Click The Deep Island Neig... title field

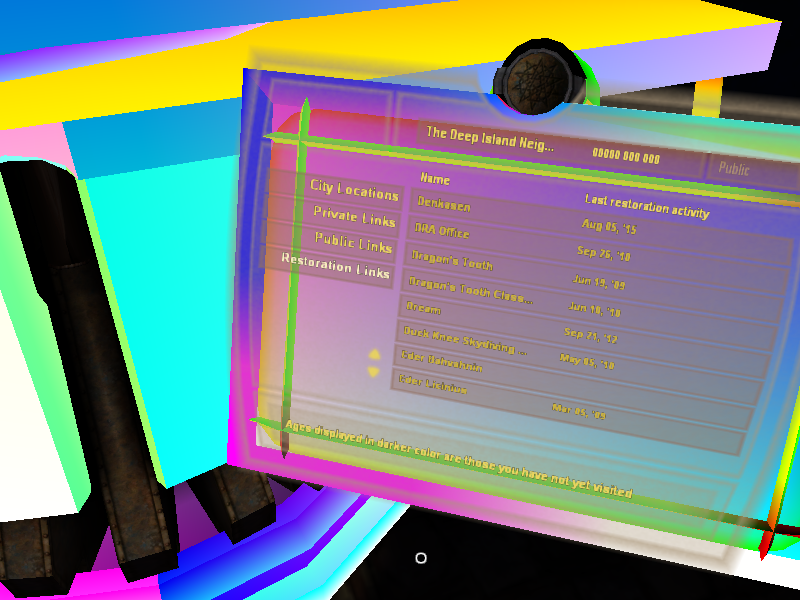(490, 139)
